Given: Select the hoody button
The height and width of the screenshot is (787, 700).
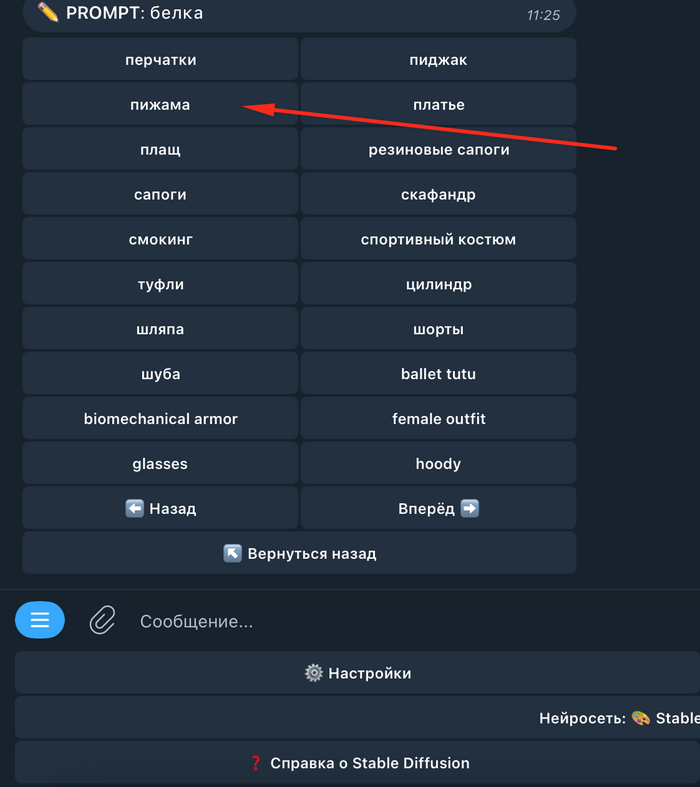Looking at the screenshot, I should click(438, 463).
